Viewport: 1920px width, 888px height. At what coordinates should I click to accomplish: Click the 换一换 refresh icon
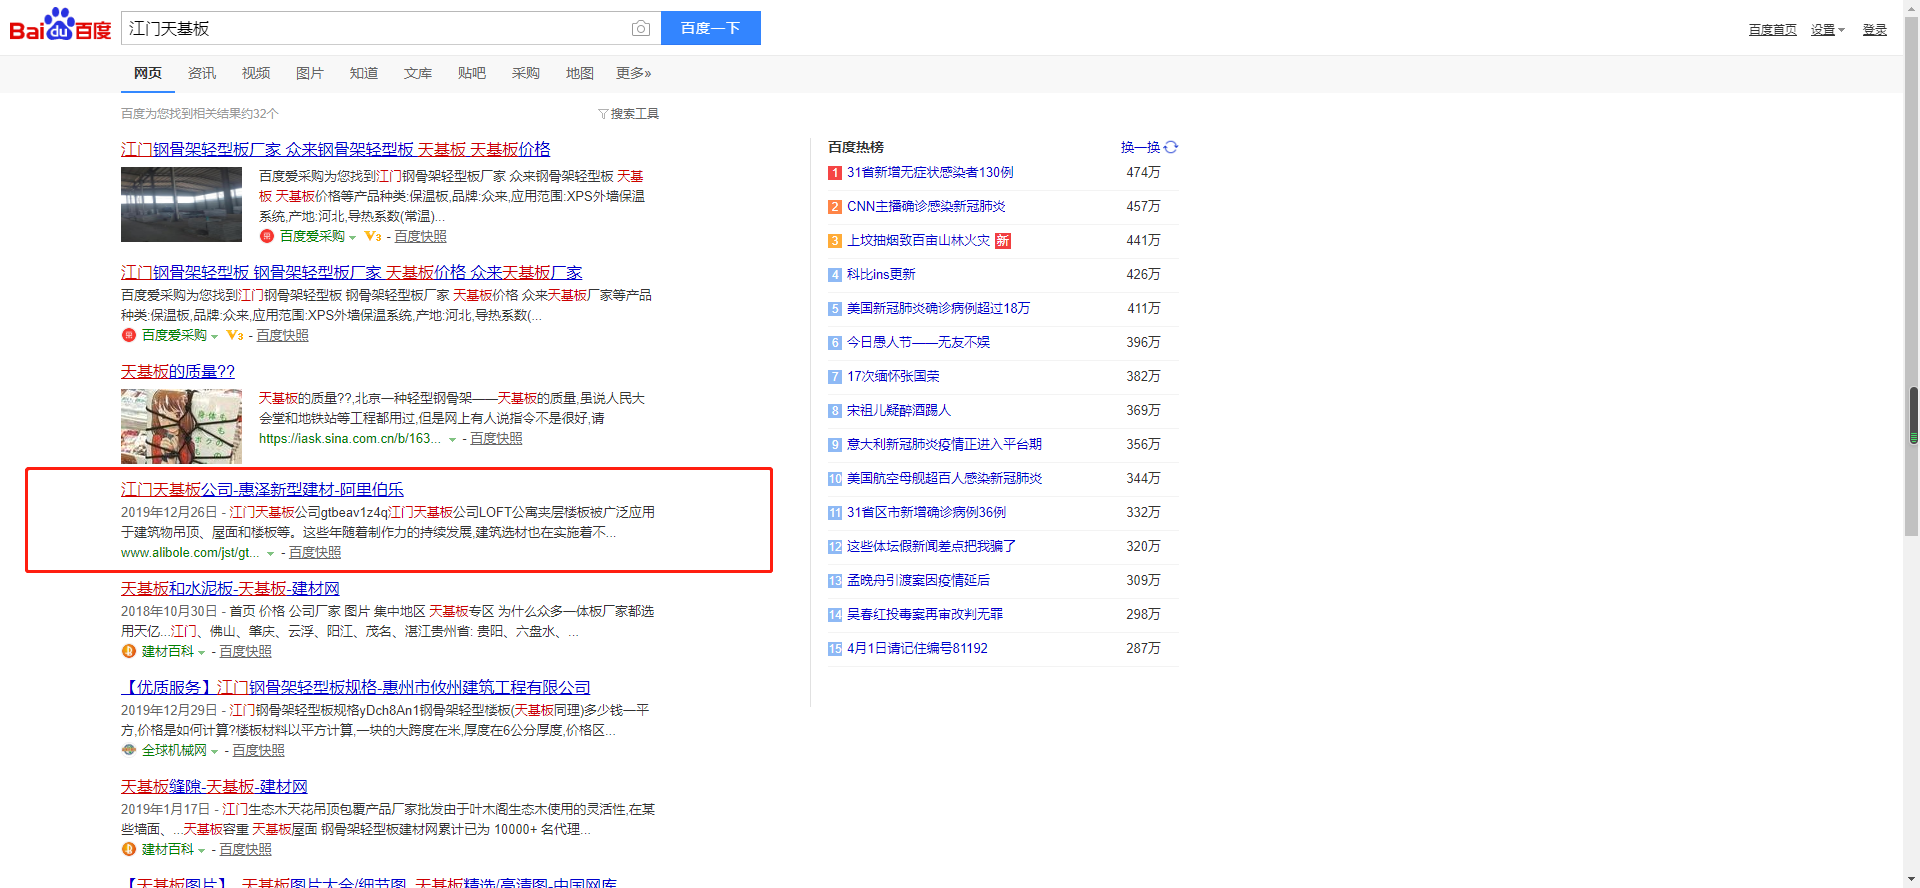[1171, 147]
